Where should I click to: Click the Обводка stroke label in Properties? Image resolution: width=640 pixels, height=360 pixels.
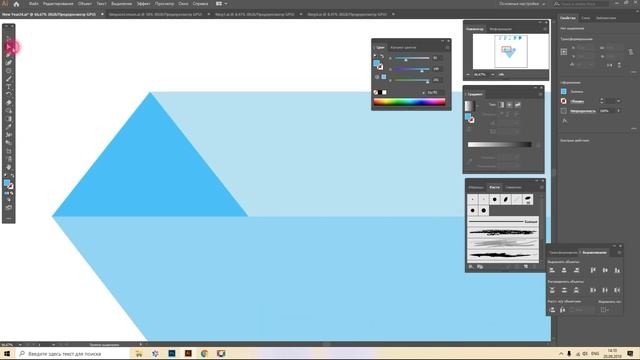[x=577, y=101]
